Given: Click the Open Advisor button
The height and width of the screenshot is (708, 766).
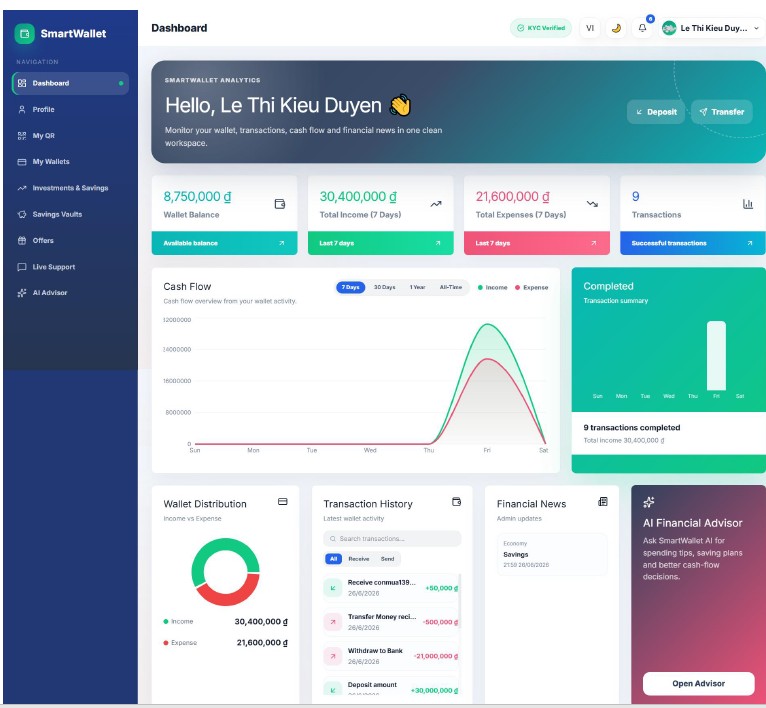Looking at the screenshot, I should pos(698,683).
